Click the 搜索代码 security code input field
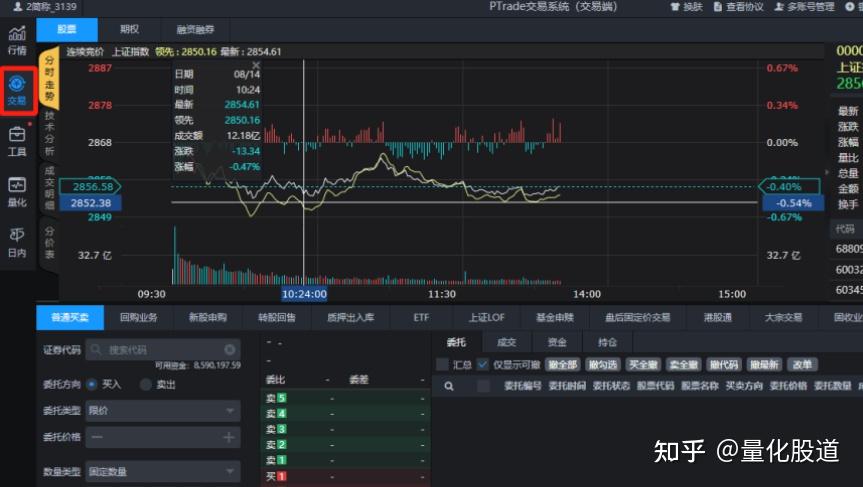Viewport: 863px width, 487px height. point(163,349)
